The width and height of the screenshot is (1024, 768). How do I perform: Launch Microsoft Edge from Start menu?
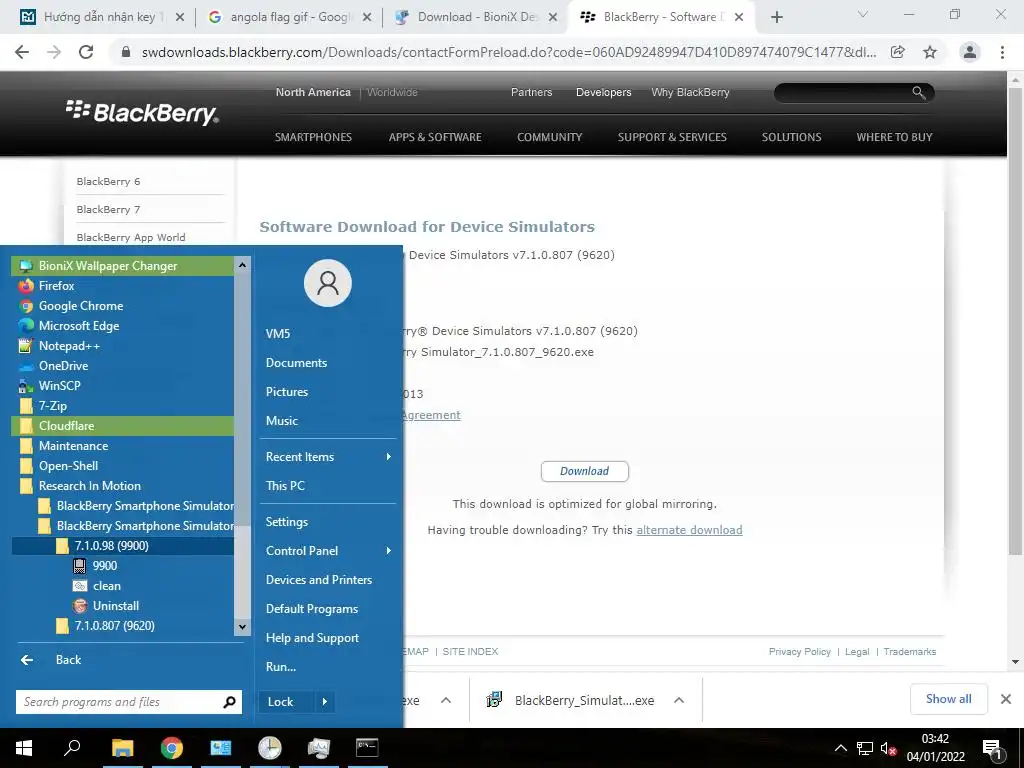pos(123,326)
